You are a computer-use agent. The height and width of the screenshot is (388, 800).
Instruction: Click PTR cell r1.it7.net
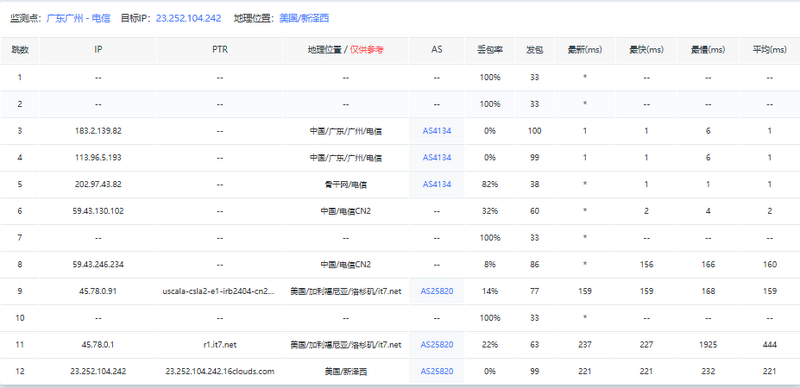tap(219, 345)
